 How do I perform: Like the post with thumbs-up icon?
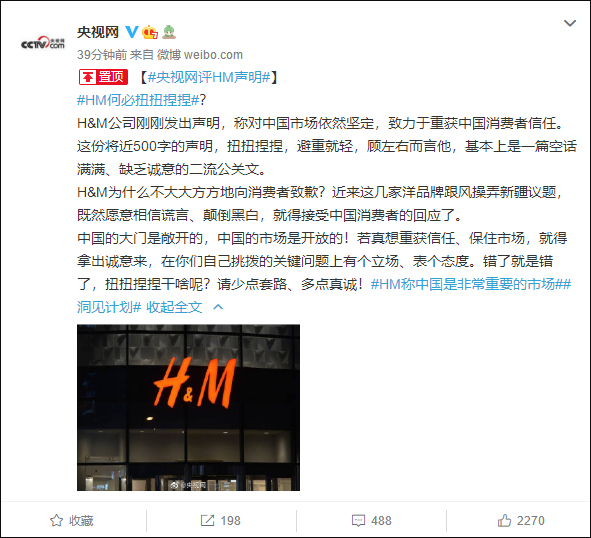pyautogui.click(x=504, y=521)
